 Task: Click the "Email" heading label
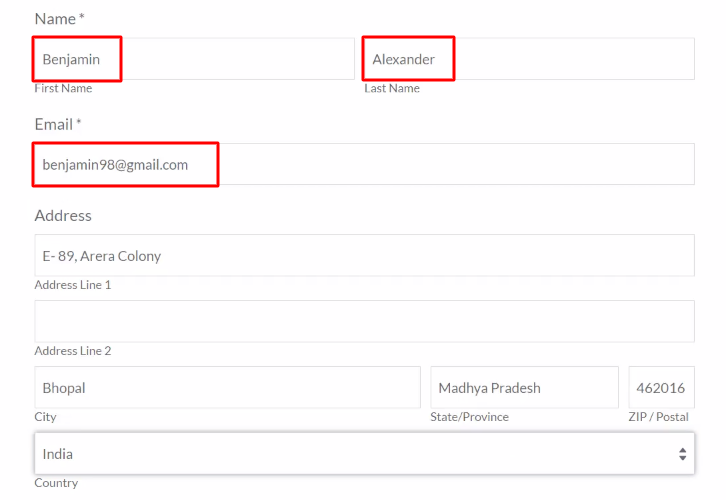point(54,124)
